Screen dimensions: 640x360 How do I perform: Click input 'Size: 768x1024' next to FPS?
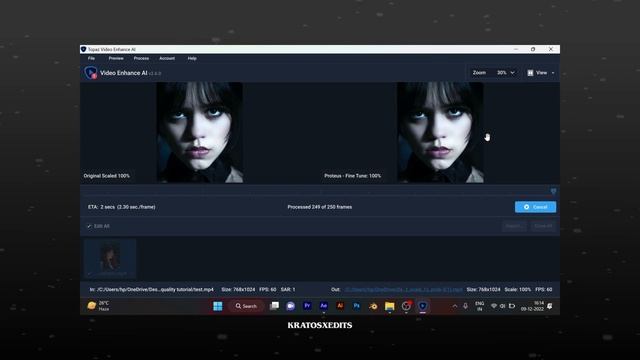(238, 289)
